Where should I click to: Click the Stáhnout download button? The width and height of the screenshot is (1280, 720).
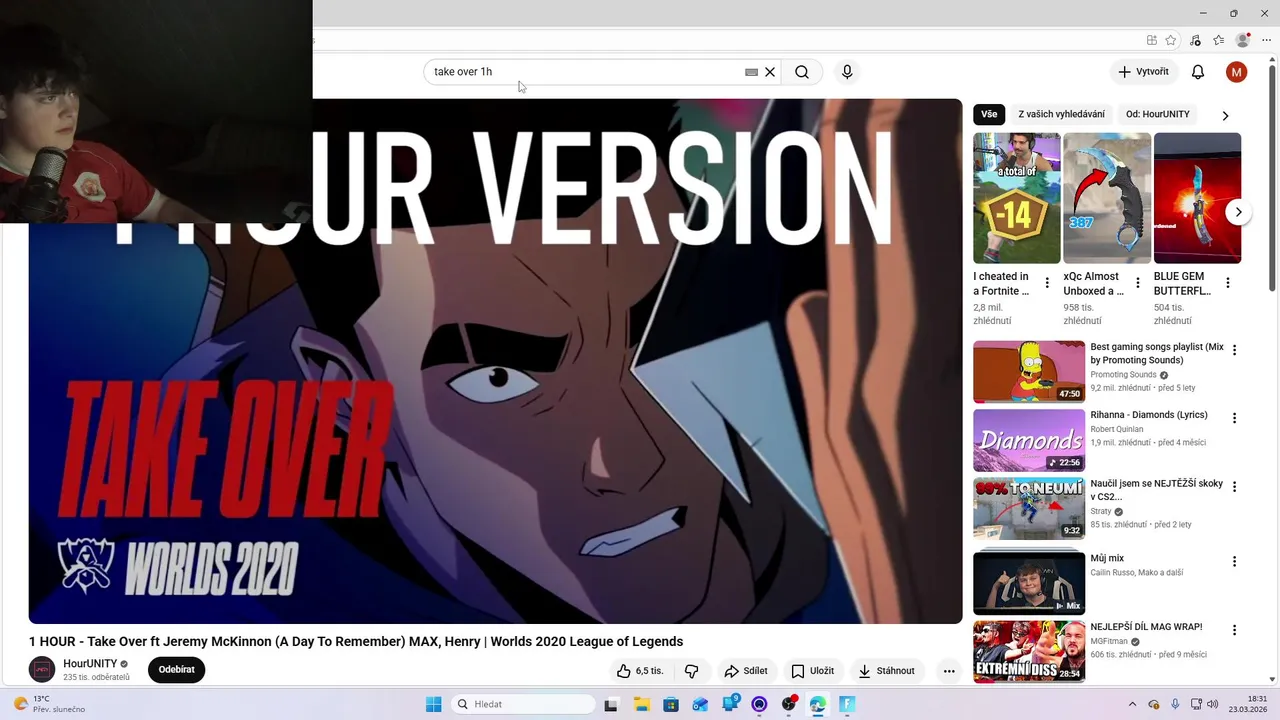tap(886, 671)
